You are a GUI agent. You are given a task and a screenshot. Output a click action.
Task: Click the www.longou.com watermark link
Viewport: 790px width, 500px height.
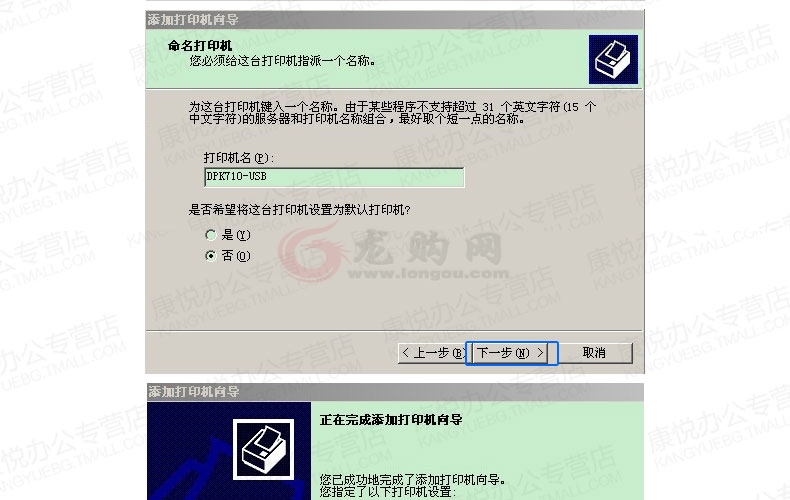[x=428, y=274]
